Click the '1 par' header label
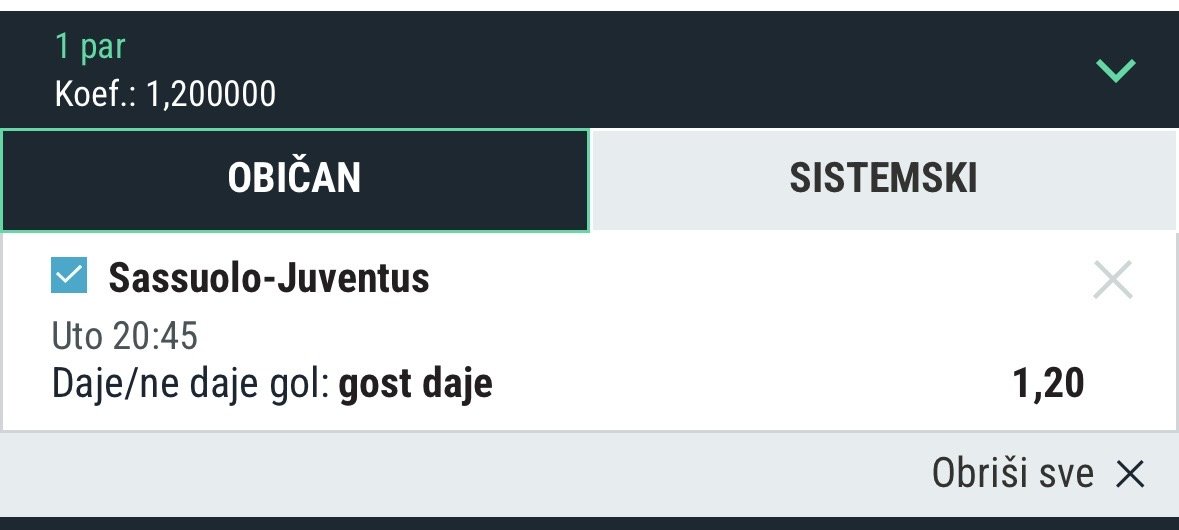Viewport: 1179px width, 530px height. [x=90, y=46]
